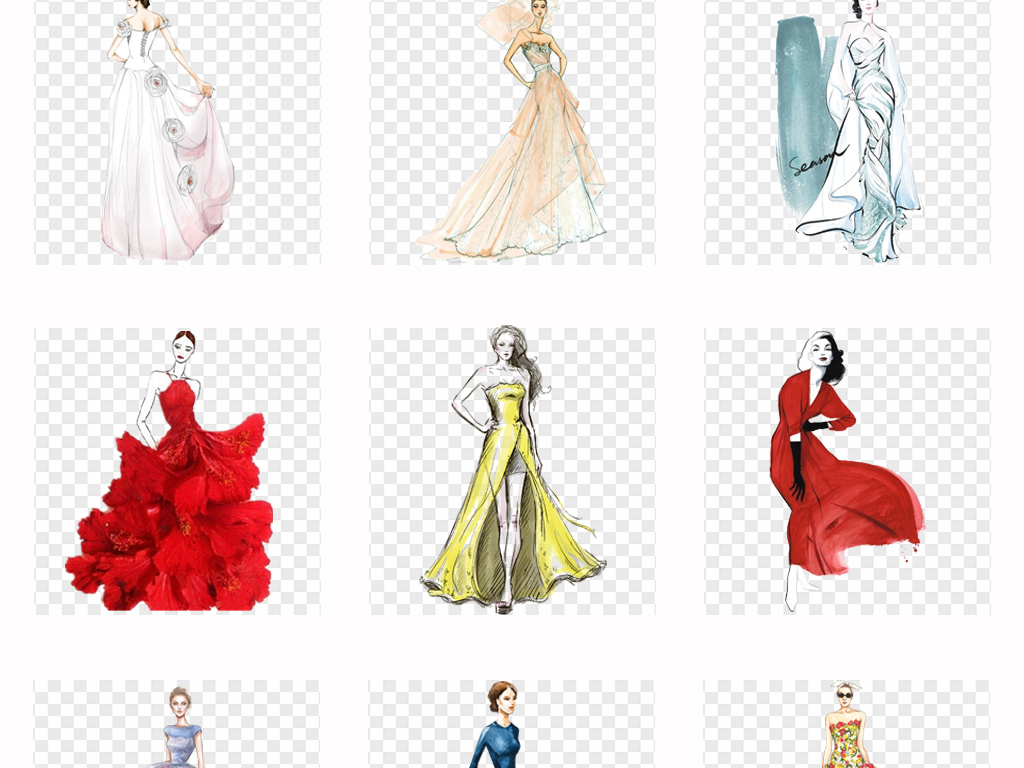1024x768 pixels.
Task: Select the pale blue draped gown illustration
Action: [848, 132]
